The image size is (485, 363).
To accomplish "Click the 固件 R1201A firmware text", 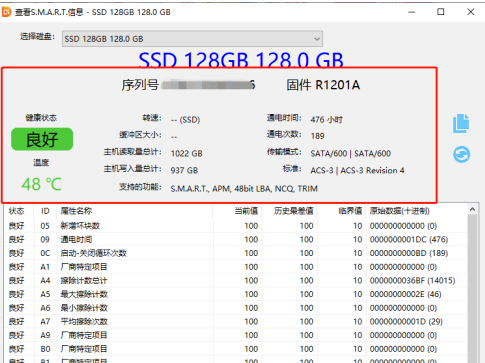I will (x=323, y=85).
